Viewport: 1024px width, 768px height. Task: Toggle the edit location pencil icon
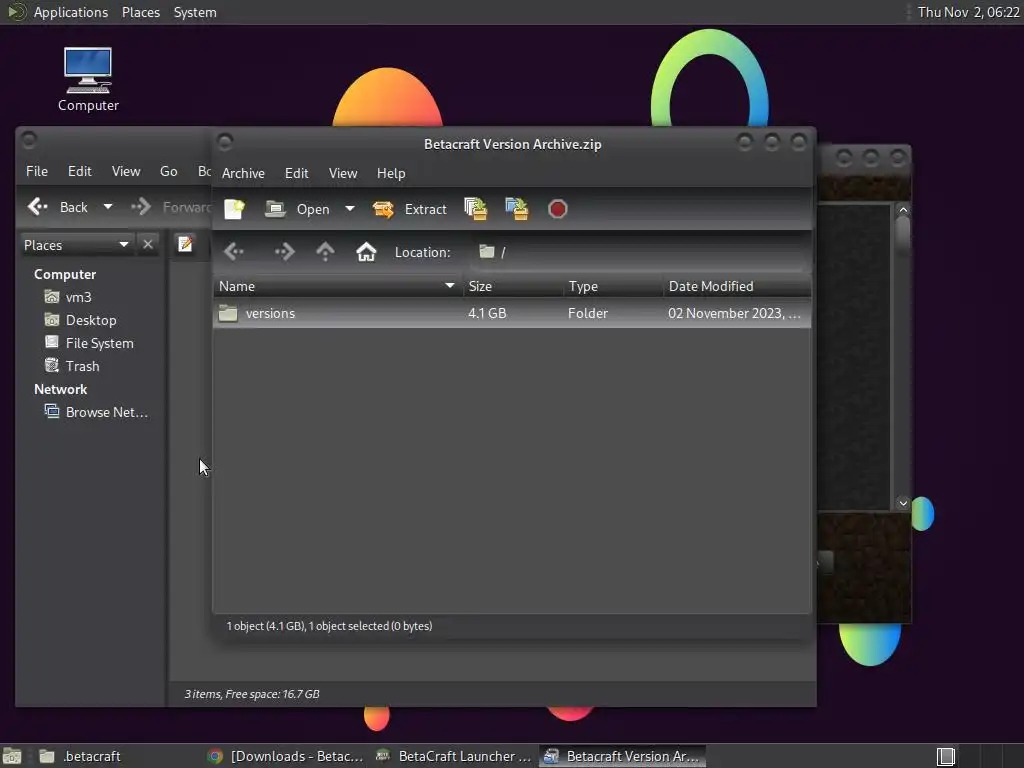click(x=185, y=244)
